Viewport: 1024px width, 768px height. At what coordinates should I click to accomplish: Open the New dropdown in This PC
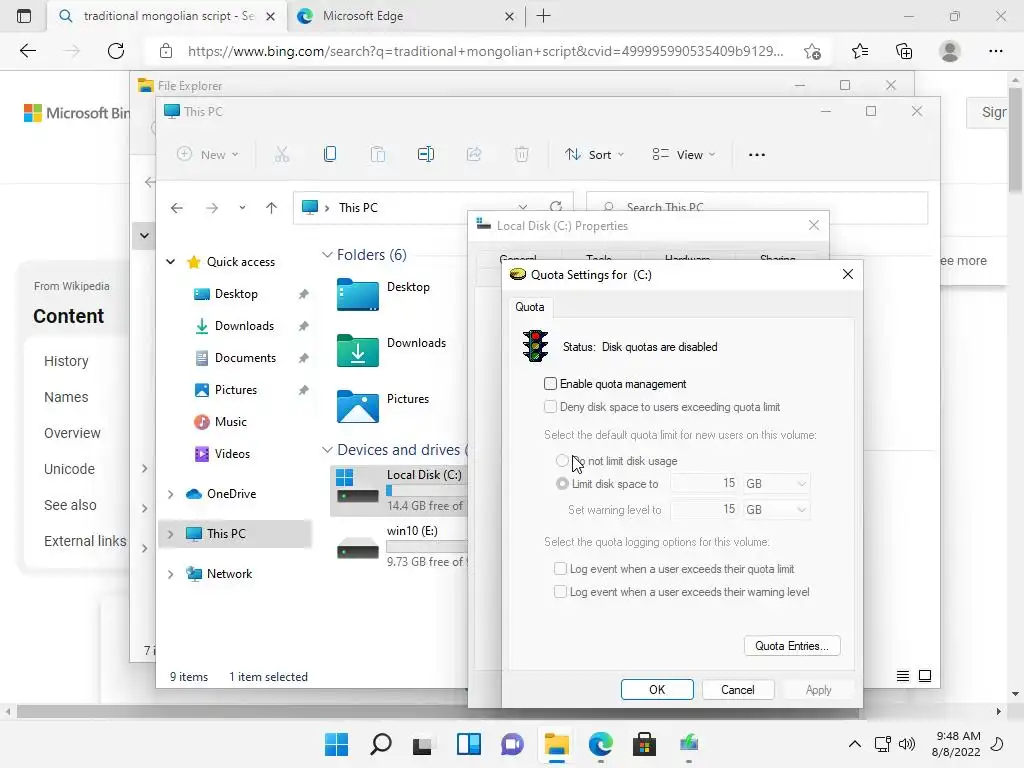pyautogui.click(x=208, y=155)
